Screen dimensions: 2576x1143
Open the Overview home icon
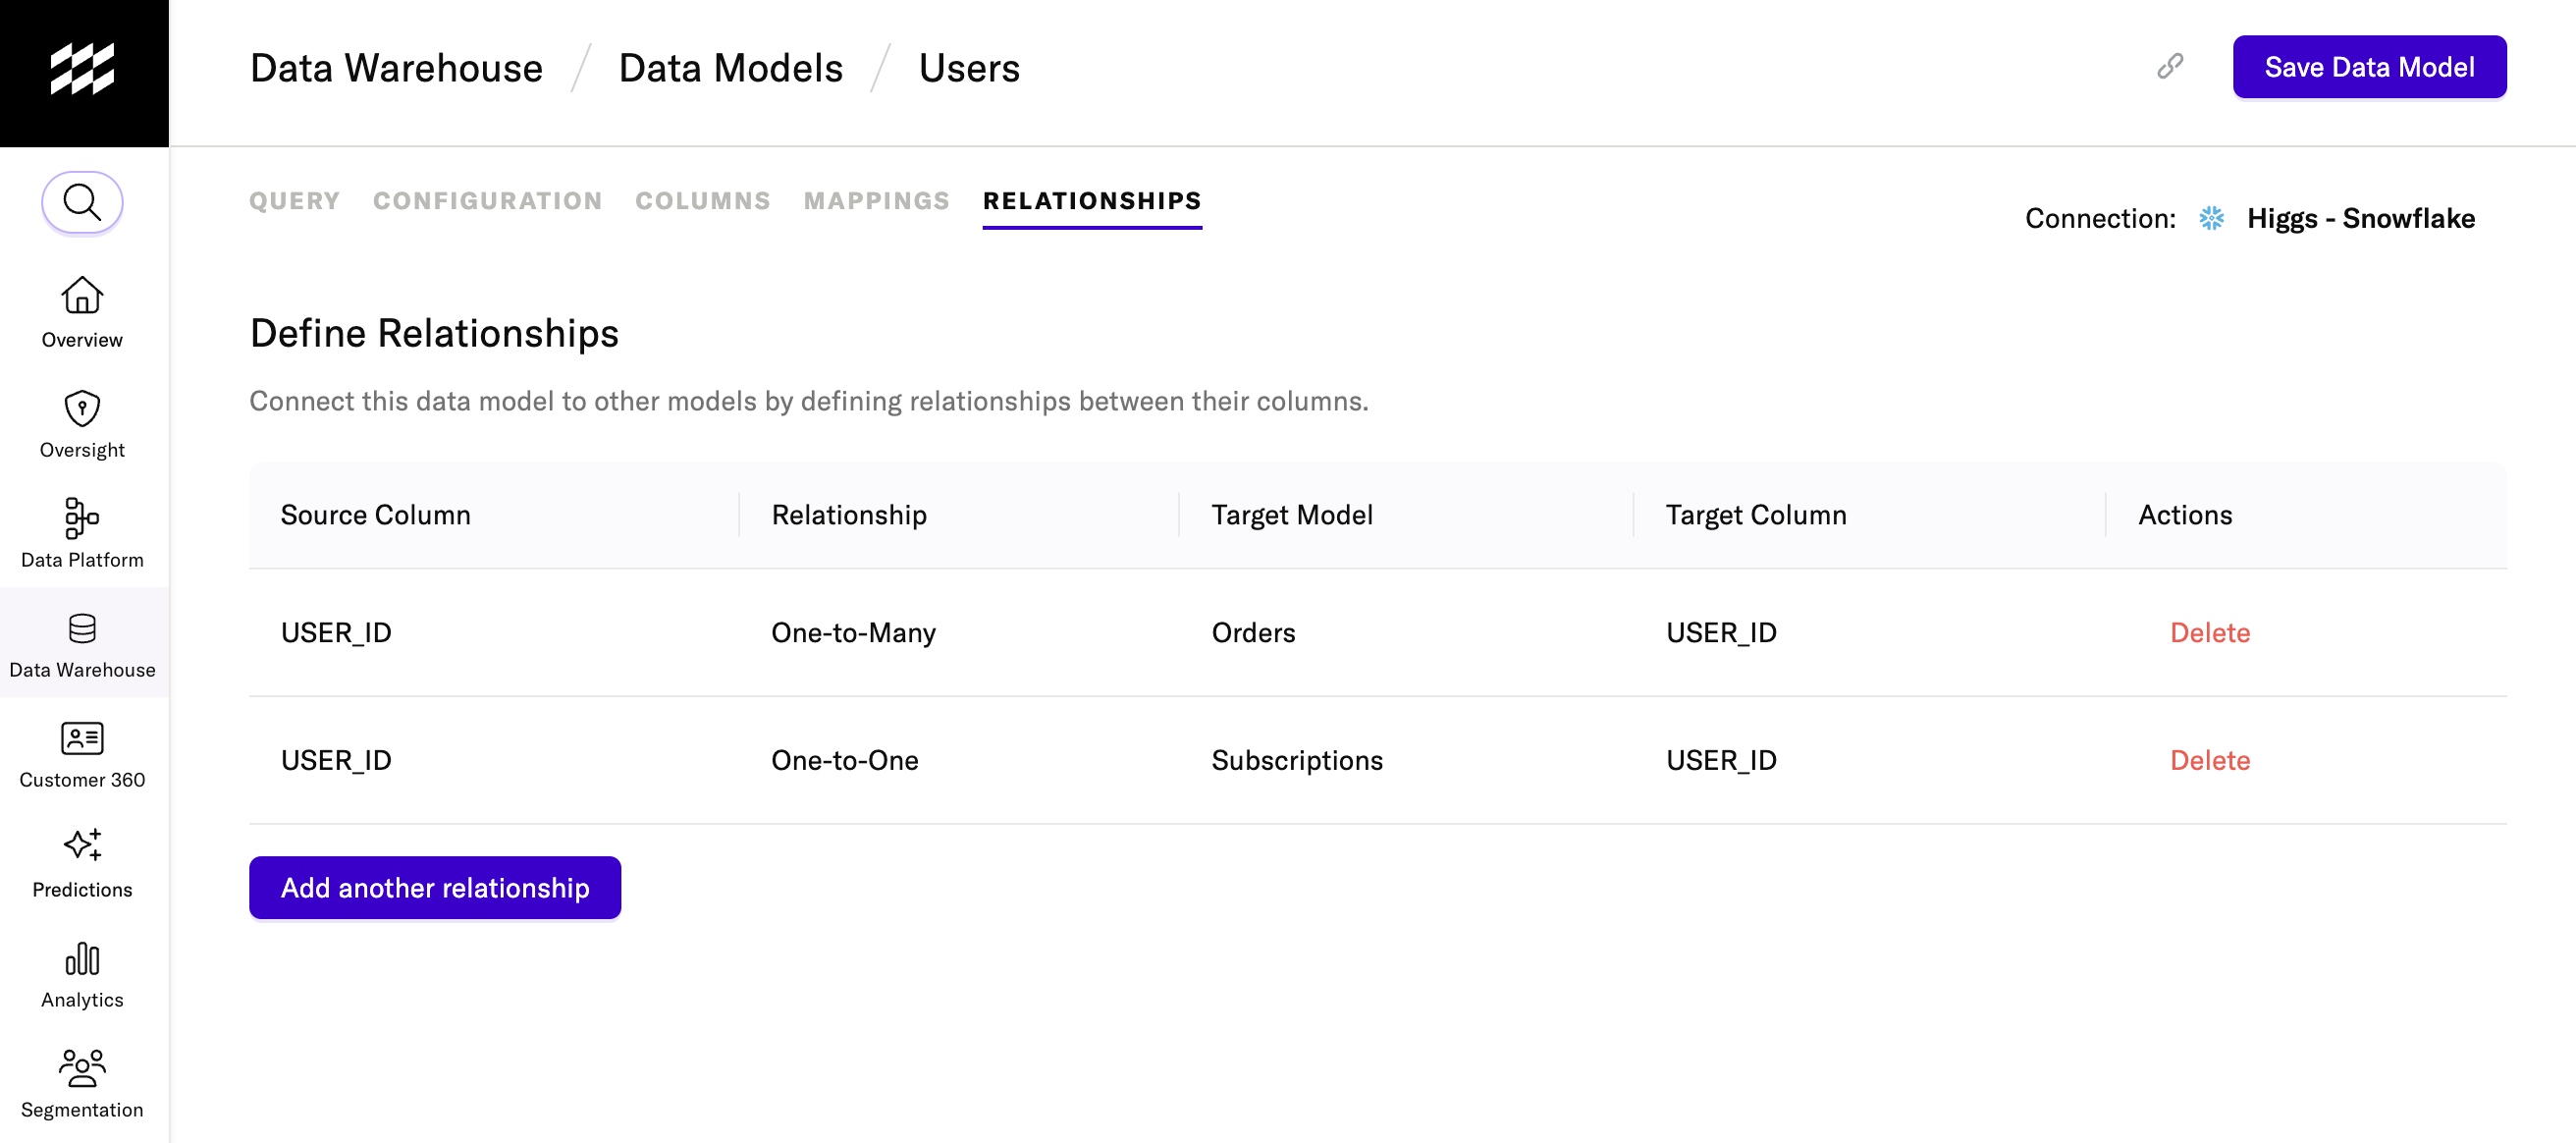[82, 296]
